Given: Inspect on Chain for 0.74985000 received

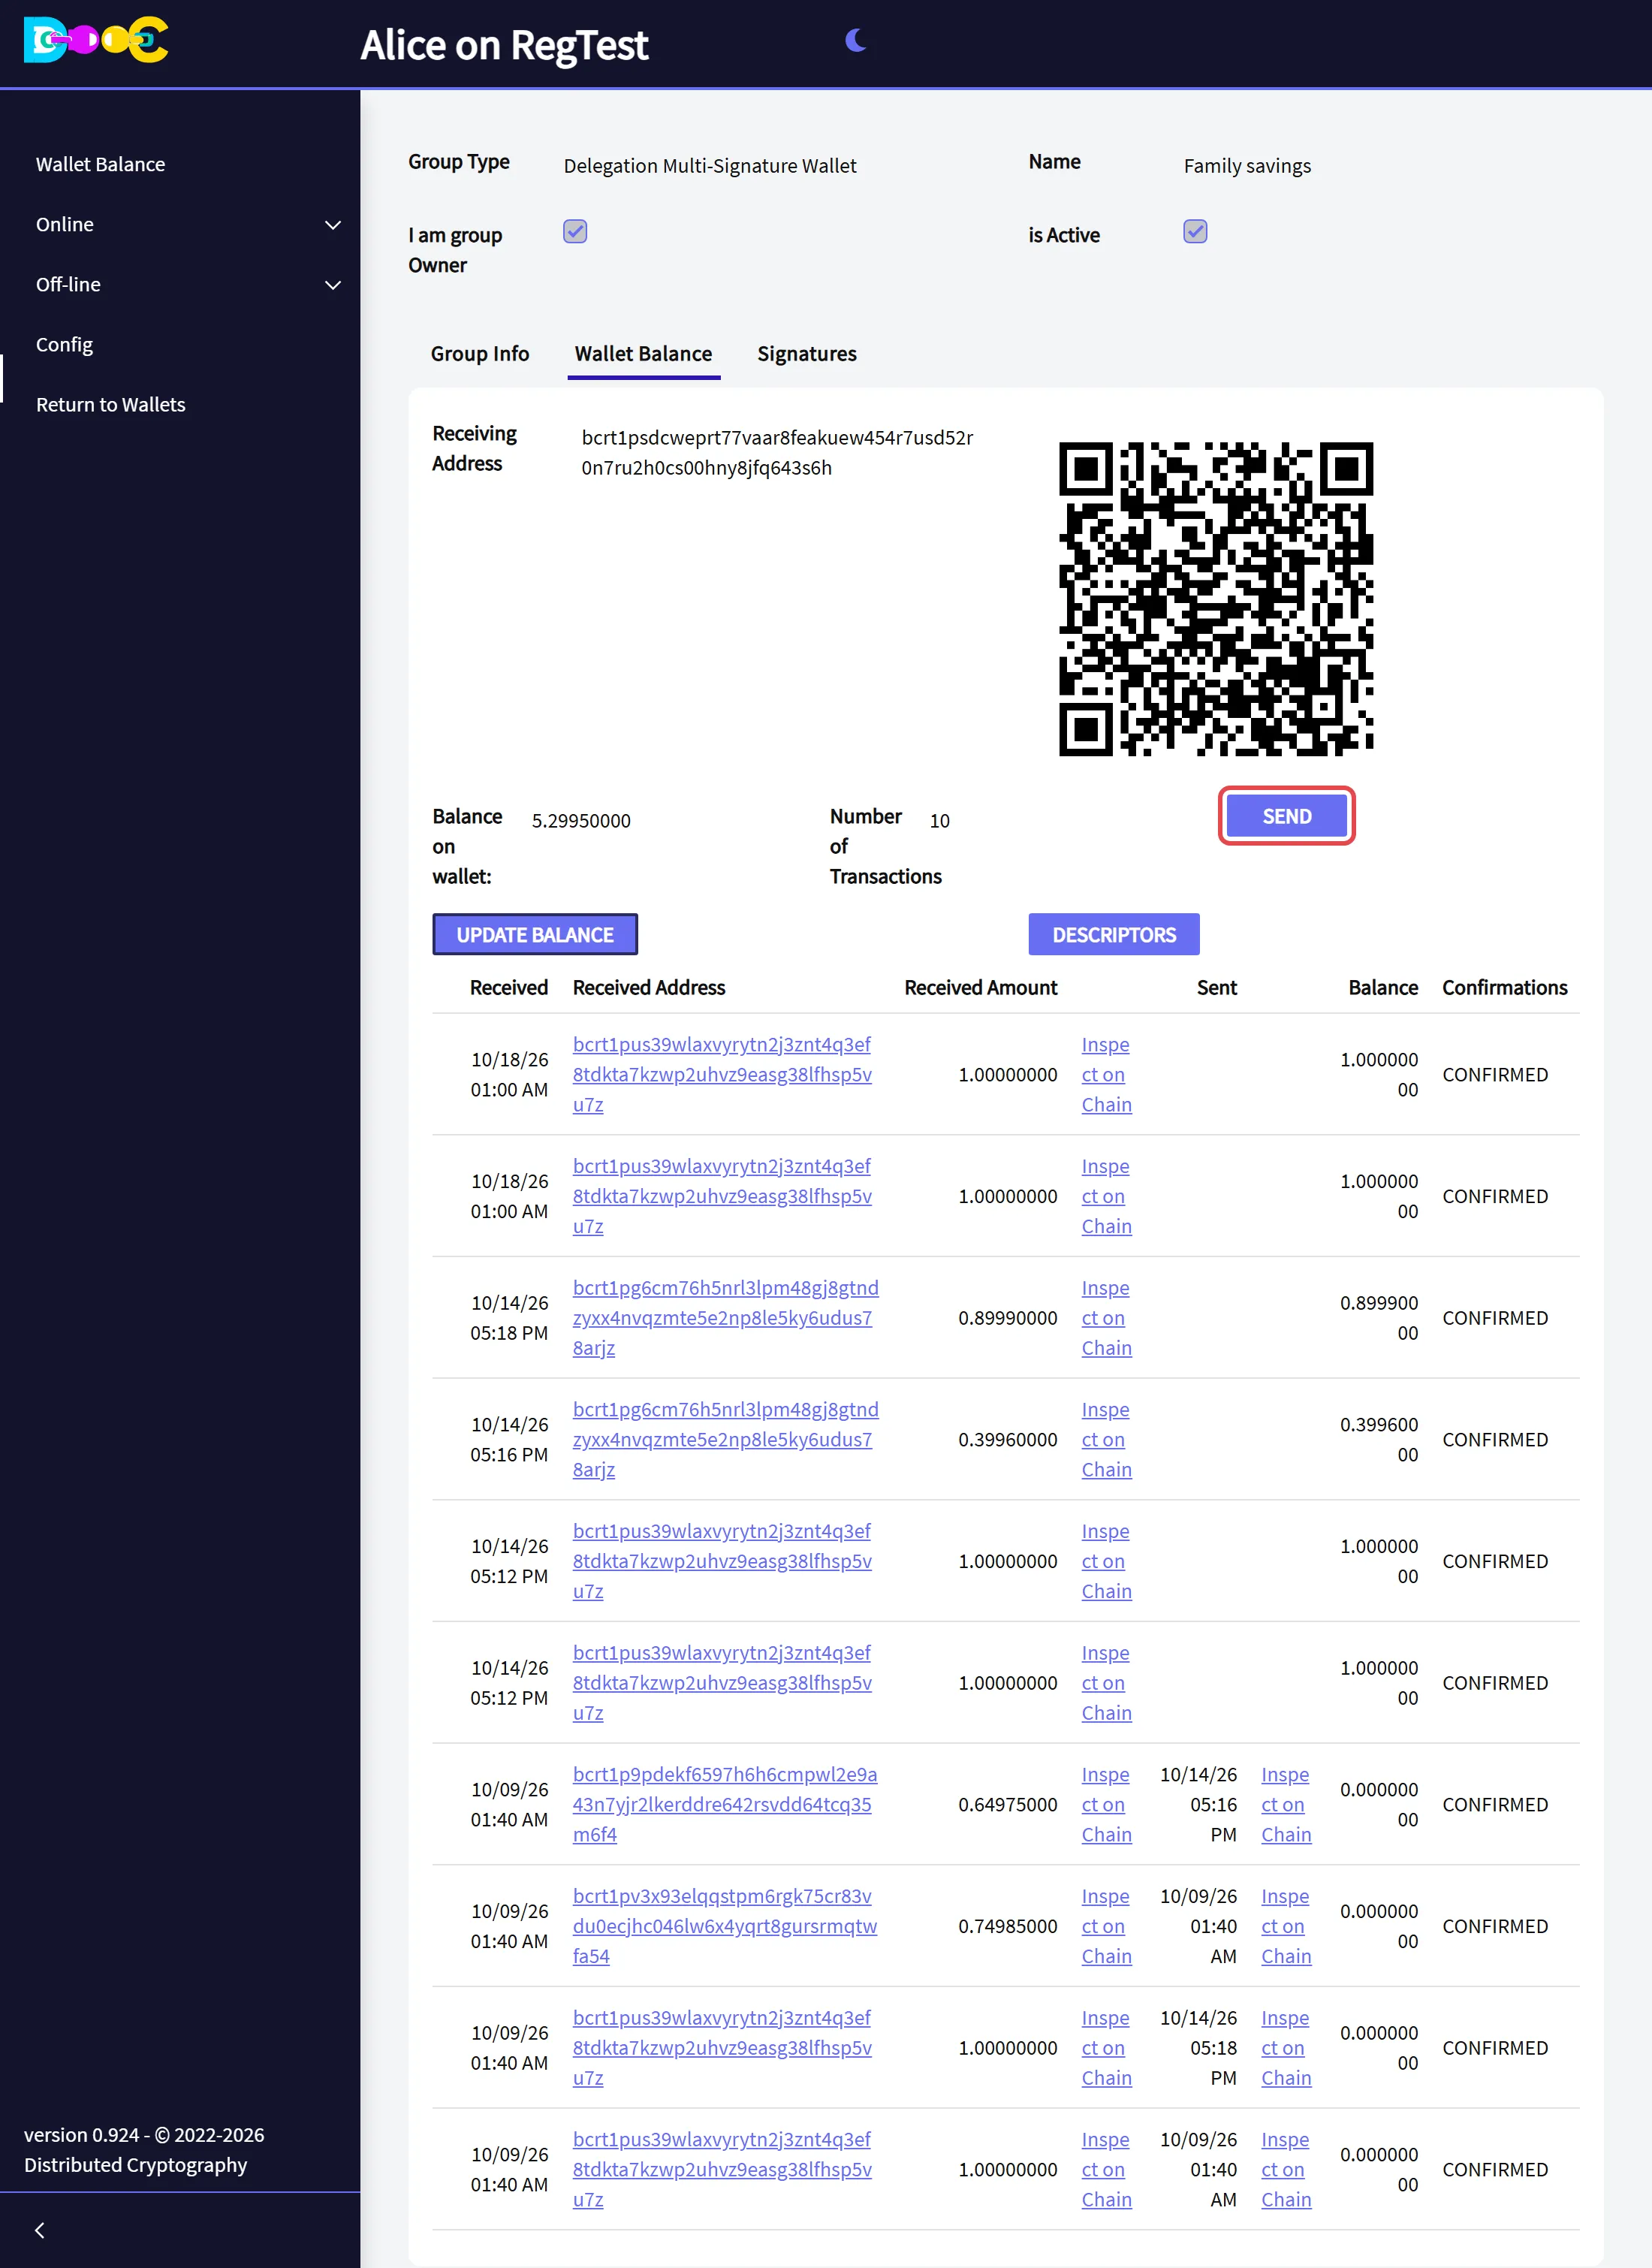Looking at the screenshot, I should (x=1106, y=1926).
